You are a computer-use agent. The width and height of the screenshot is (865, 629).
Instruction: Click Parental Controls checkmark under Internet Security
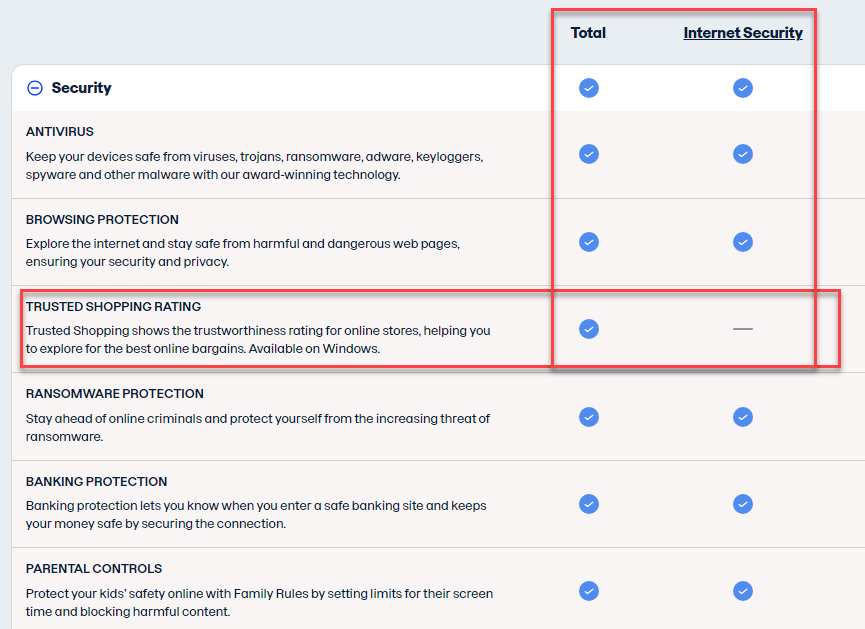tap(742, 590)
